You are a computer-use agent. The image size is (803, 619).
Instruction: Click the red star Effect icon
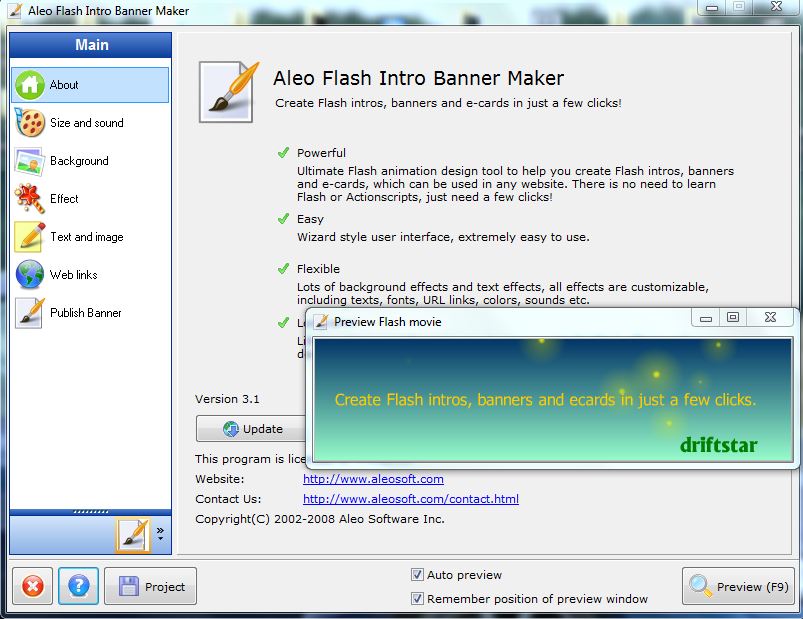pos(29,199)
